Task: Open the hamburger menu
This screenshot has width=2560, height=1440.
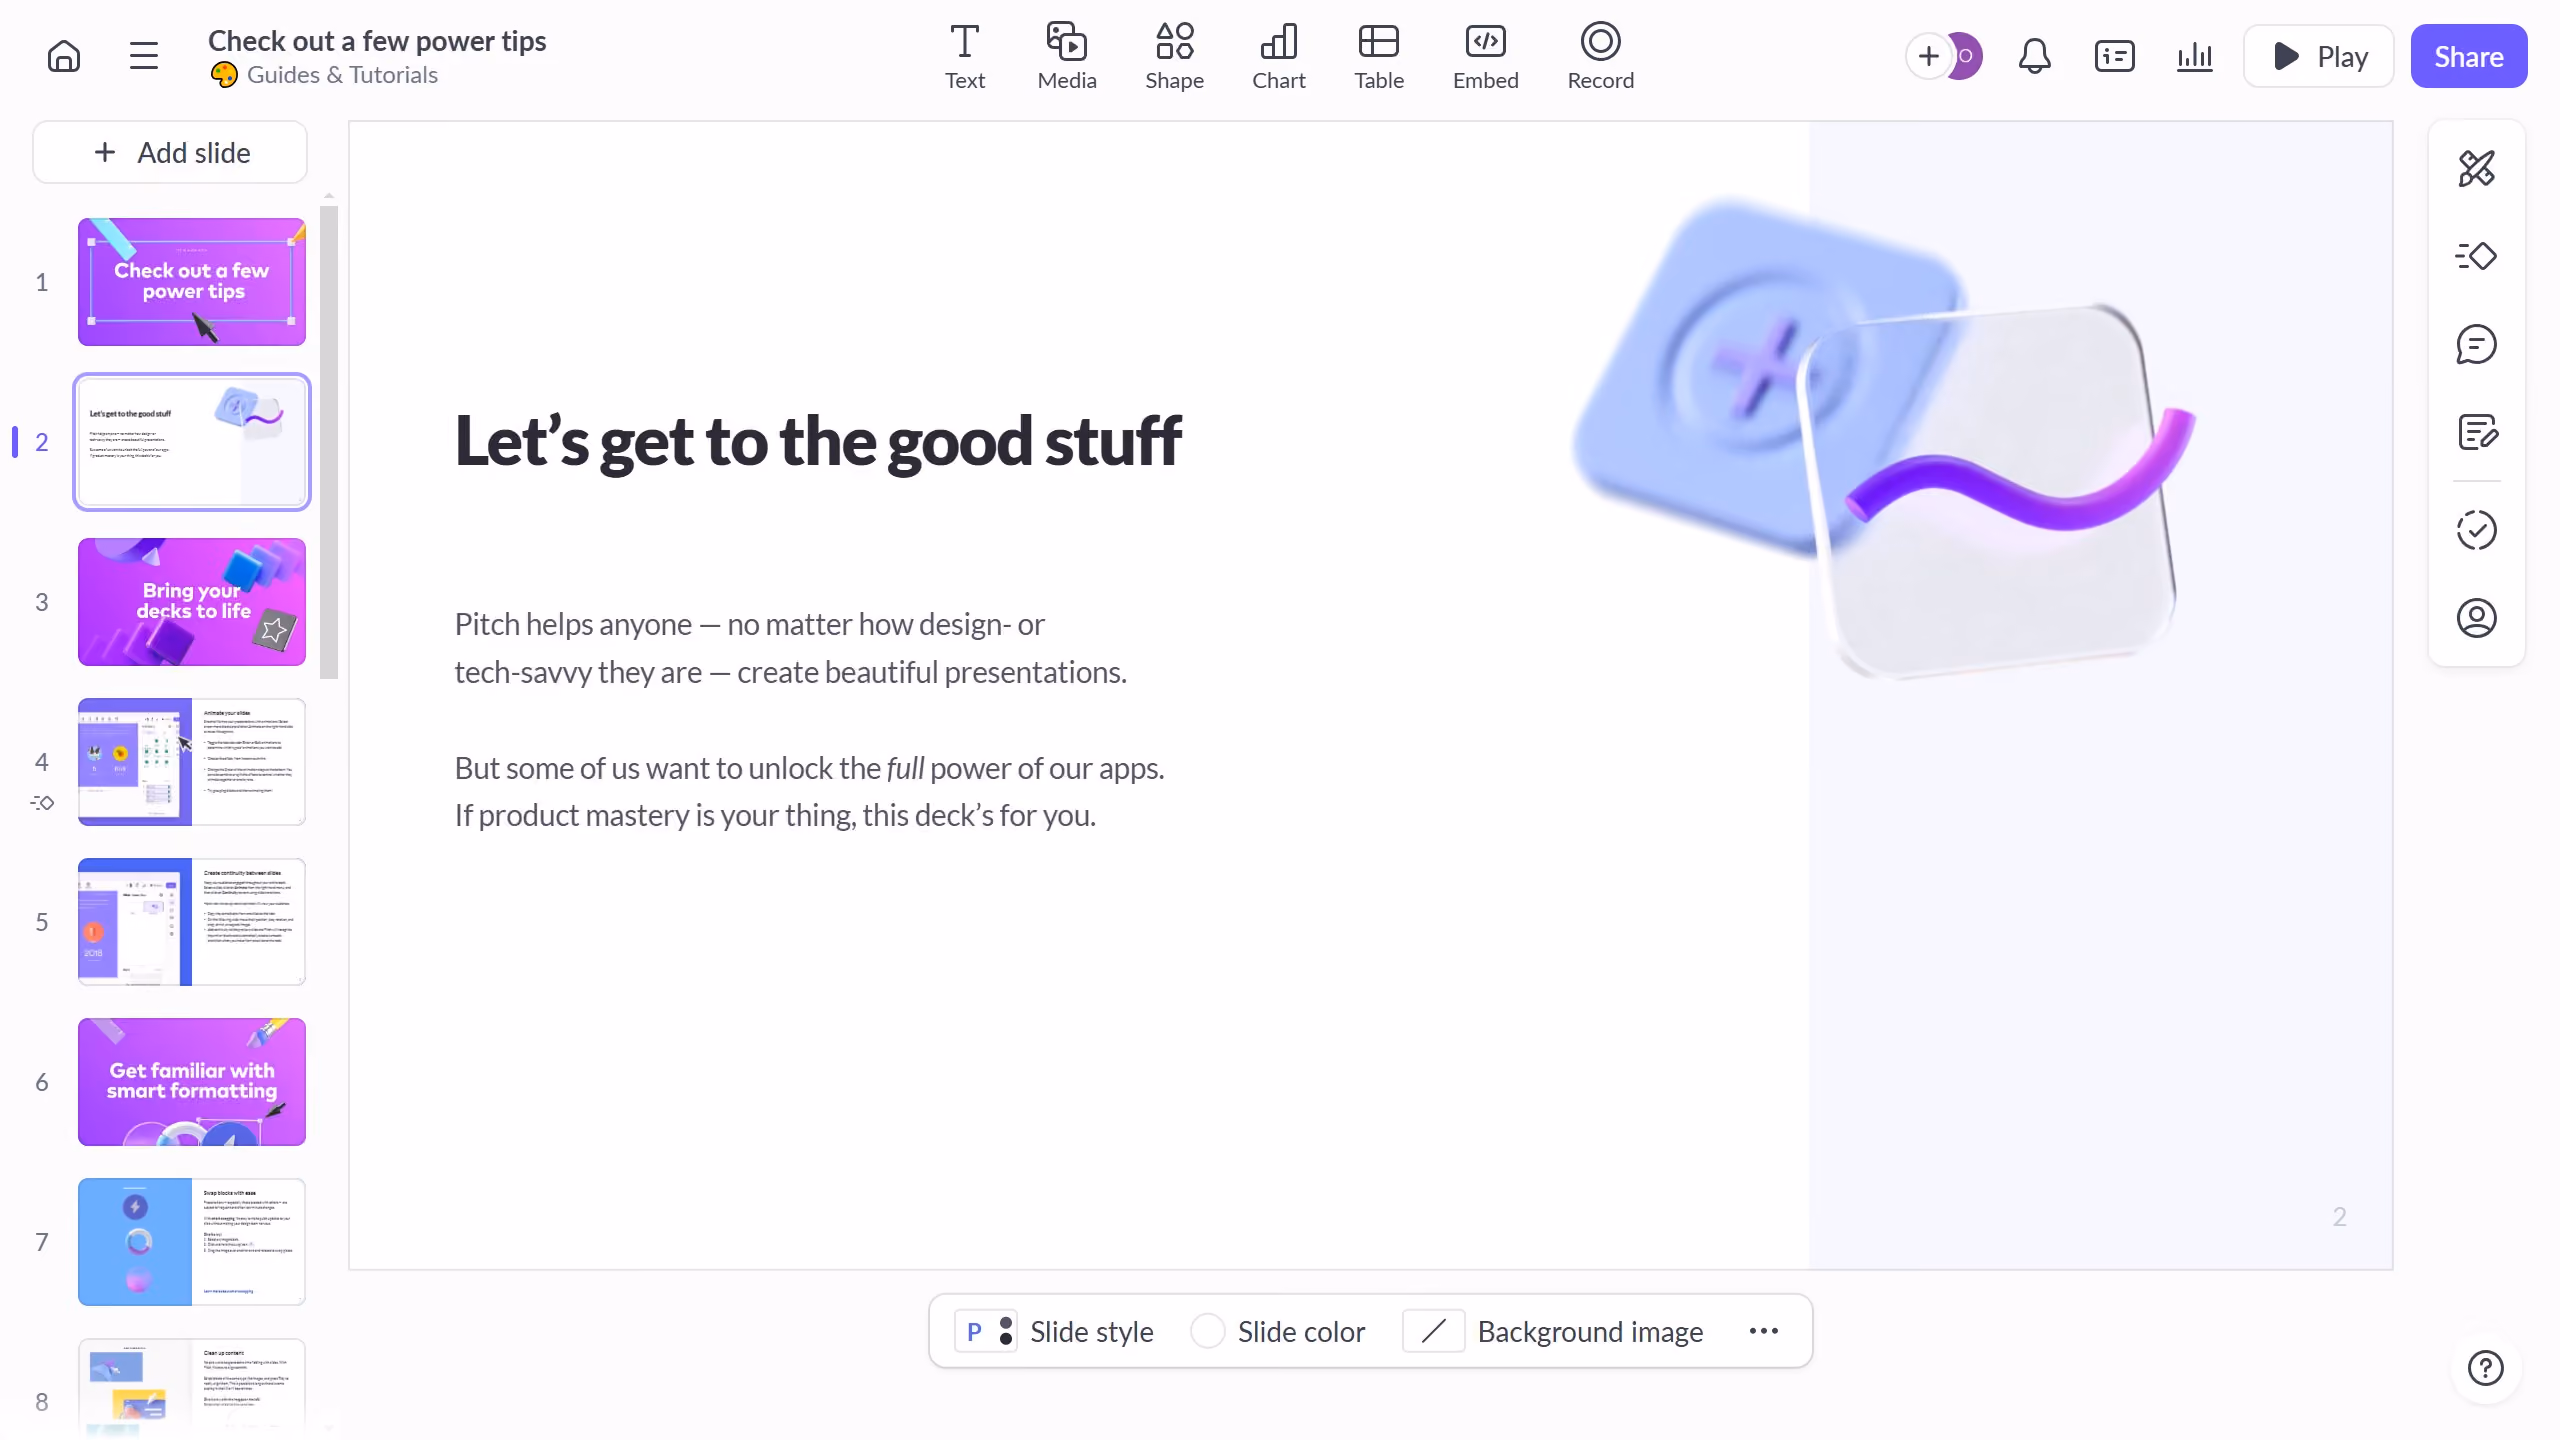Action: pos(144,56)
